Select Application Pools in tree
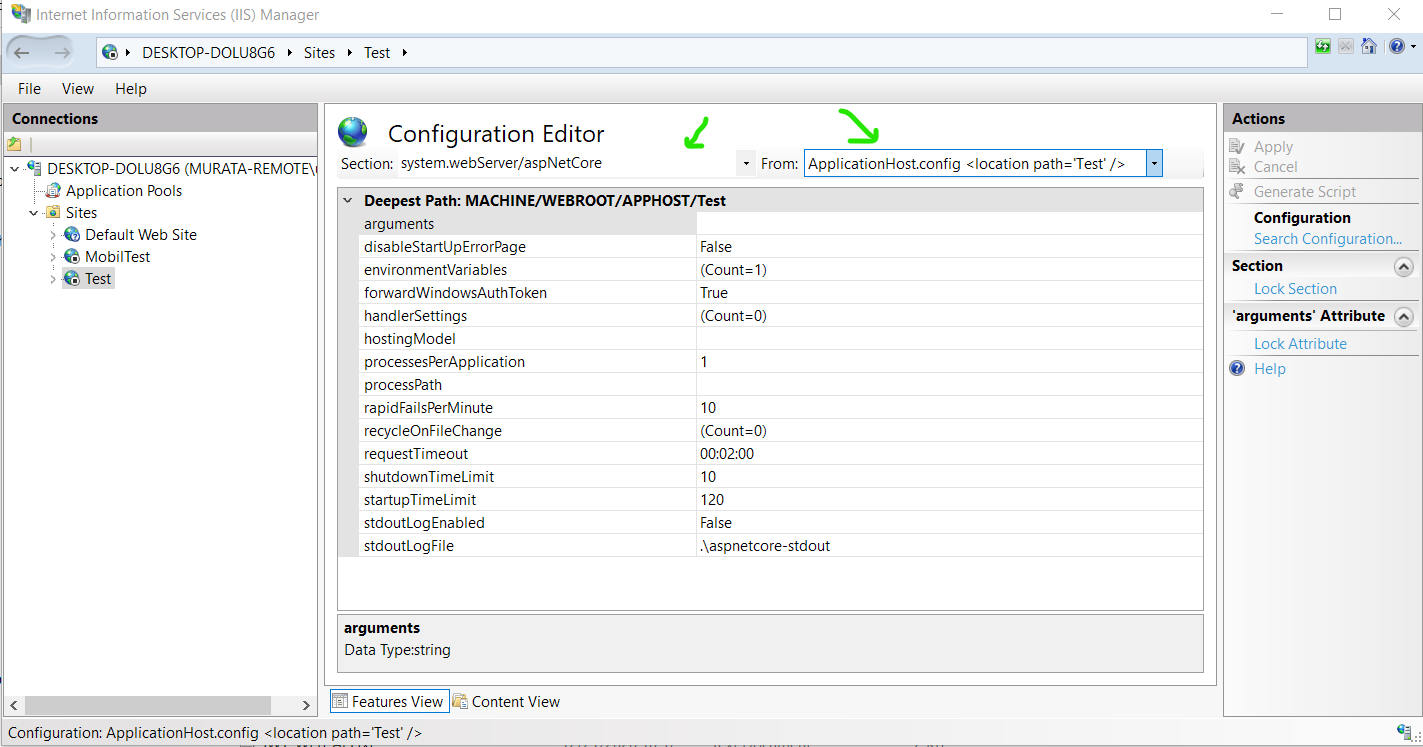 click(124, 190)
